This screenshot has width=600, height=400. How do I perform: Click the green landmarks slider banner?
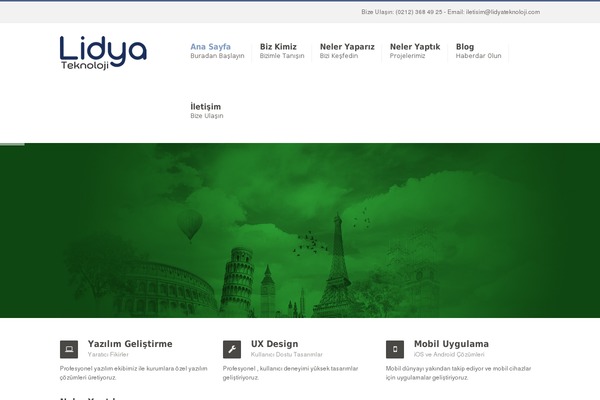(300, 230)
